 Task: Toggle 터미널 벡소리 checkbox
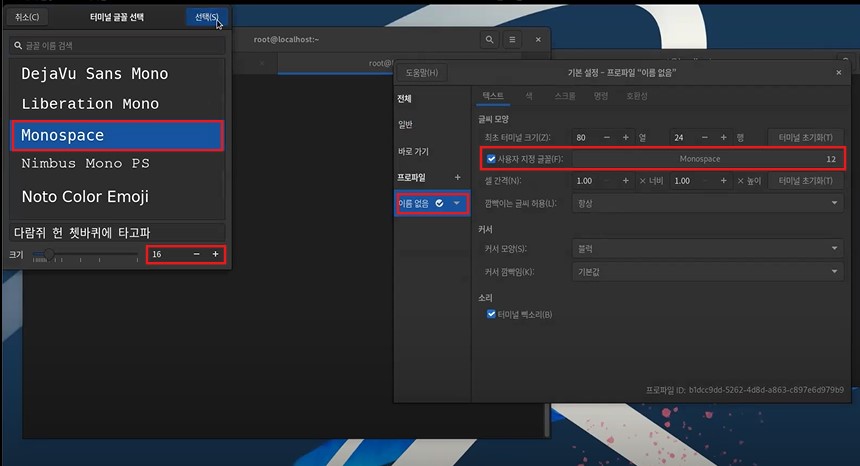pyautogui.click(x=491, y=314)
